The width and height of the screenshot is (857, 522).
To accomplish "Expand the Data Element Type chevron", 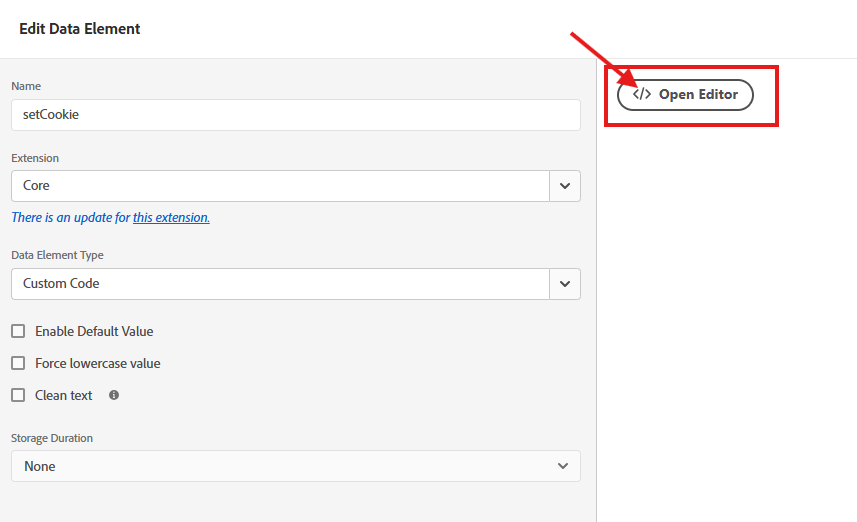I will click(565, 284).
